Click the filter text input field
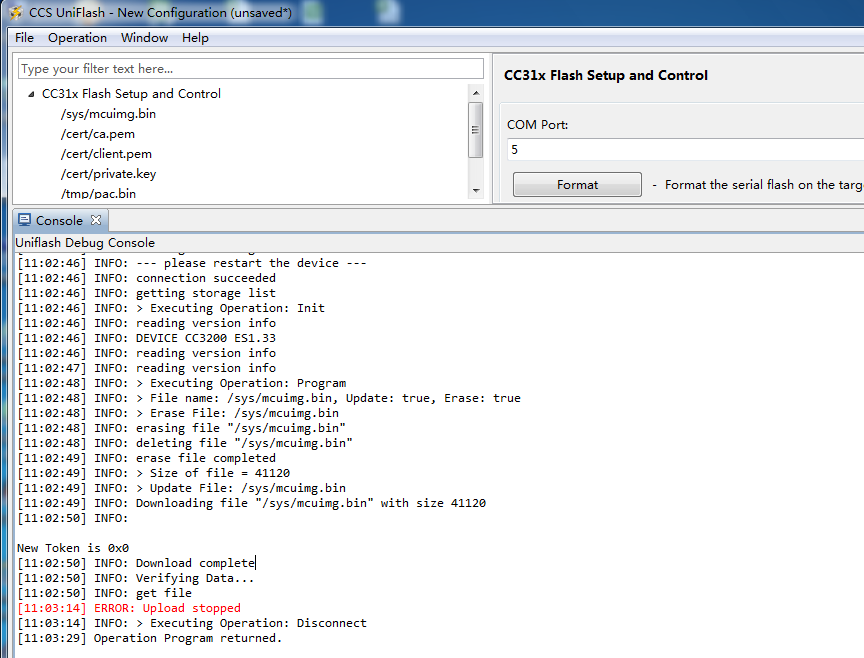The width and height of the screenshot is (864, 658). (251, 69)
